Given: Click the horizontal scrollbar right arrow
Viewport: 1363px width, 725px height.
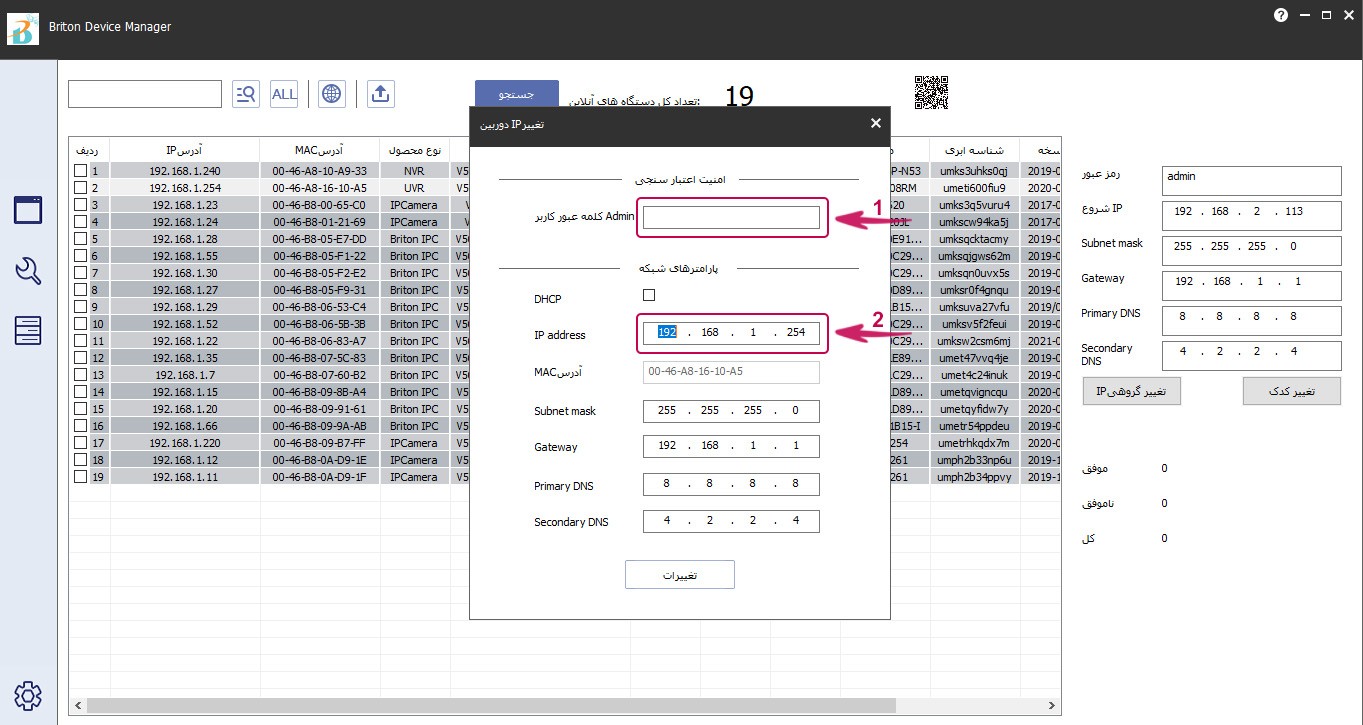Looking at the screenshot, I should click(1054, 707).
